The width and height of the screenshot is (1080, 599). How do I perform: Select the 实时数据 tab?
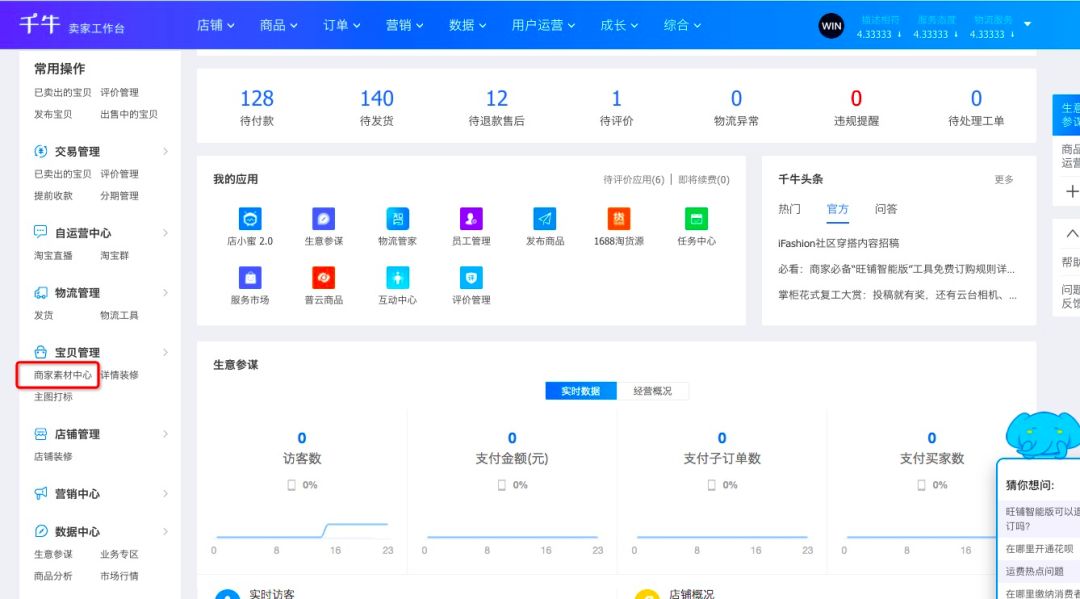point(581,391)
